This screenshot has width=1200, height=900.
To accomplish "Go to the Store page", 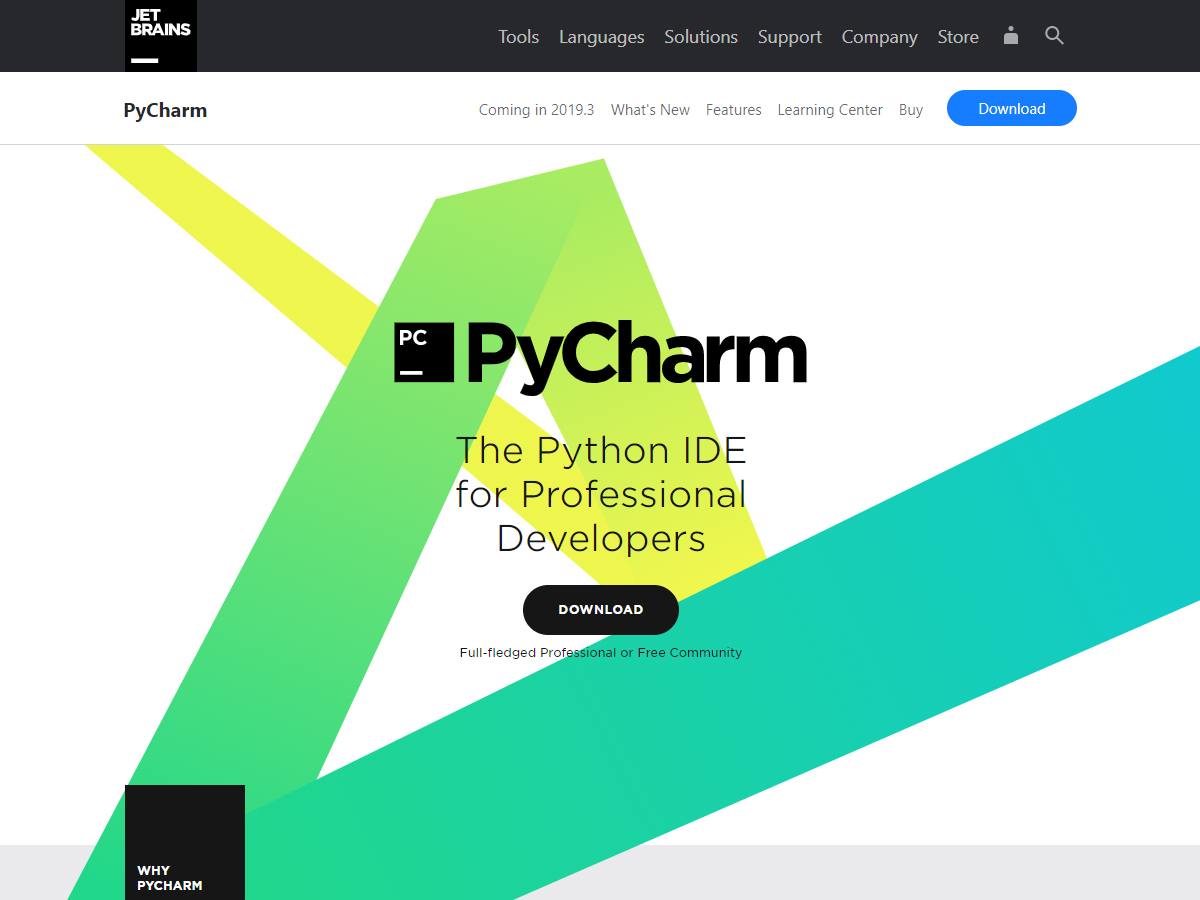I will tap(957, 37).
